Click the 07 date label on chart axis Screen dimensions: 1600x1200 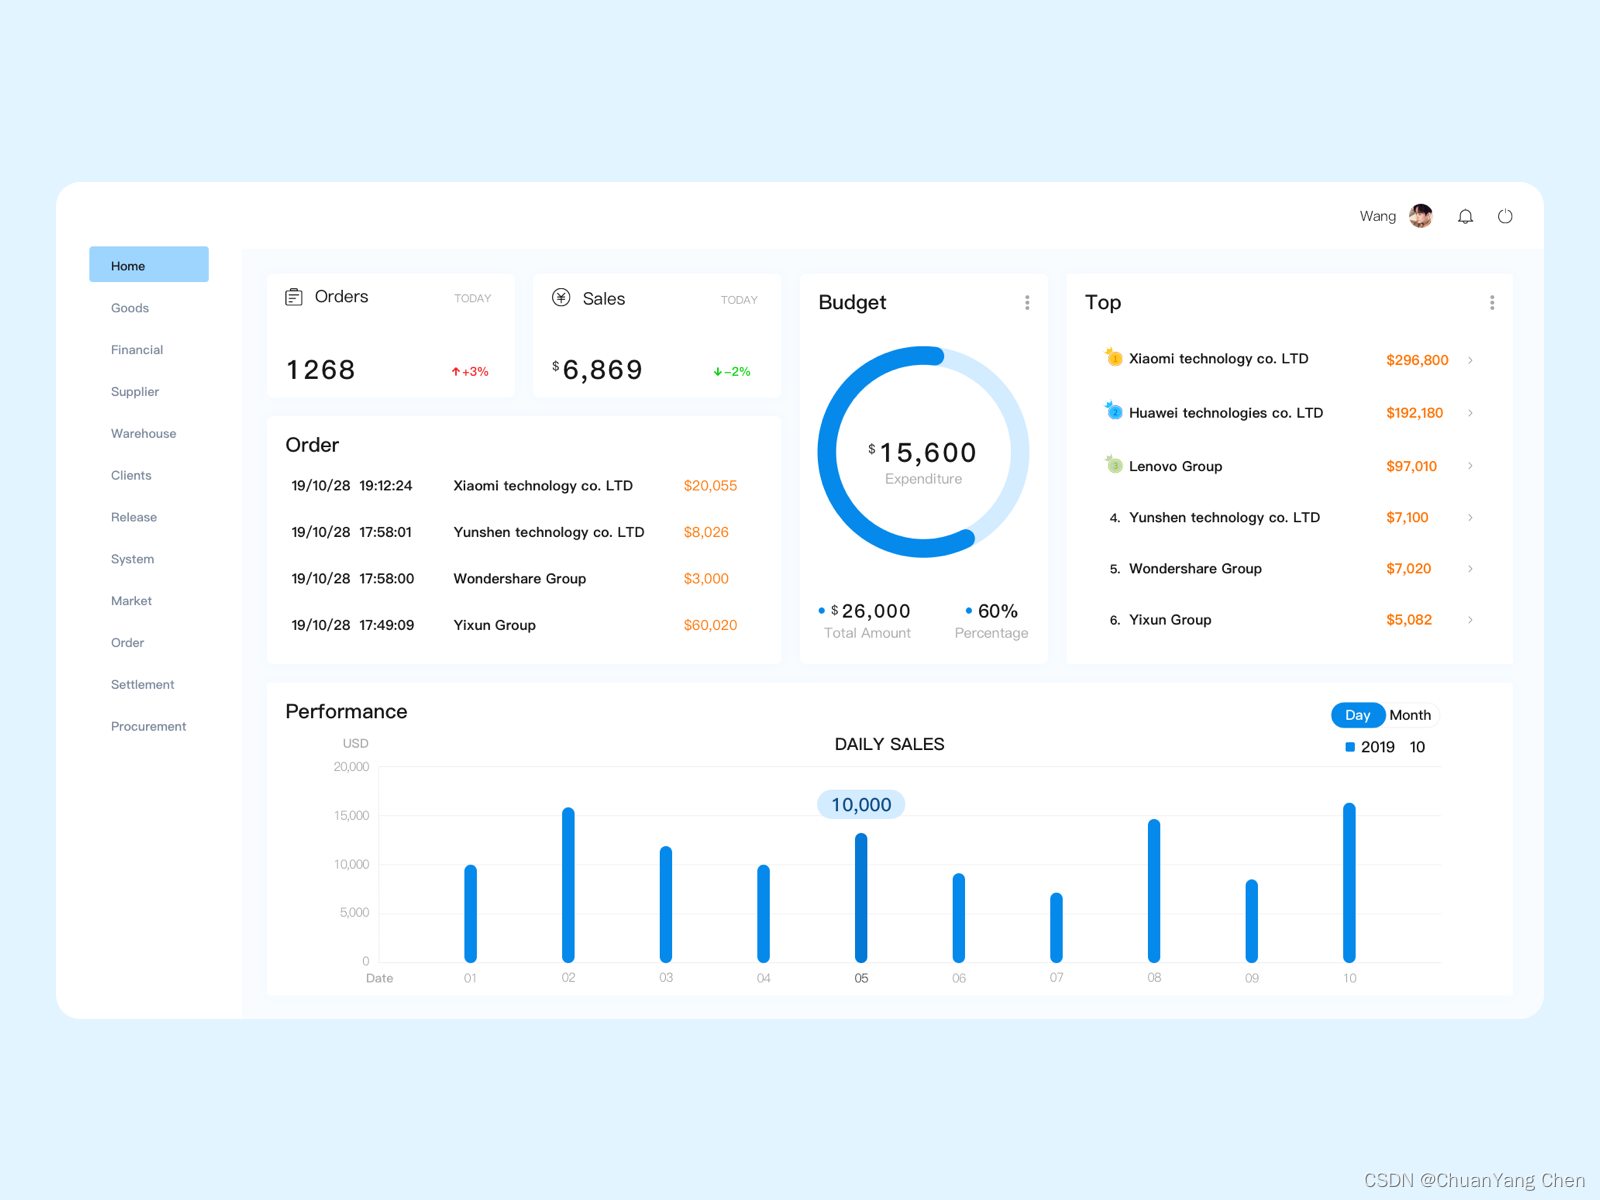(1057, 978)
